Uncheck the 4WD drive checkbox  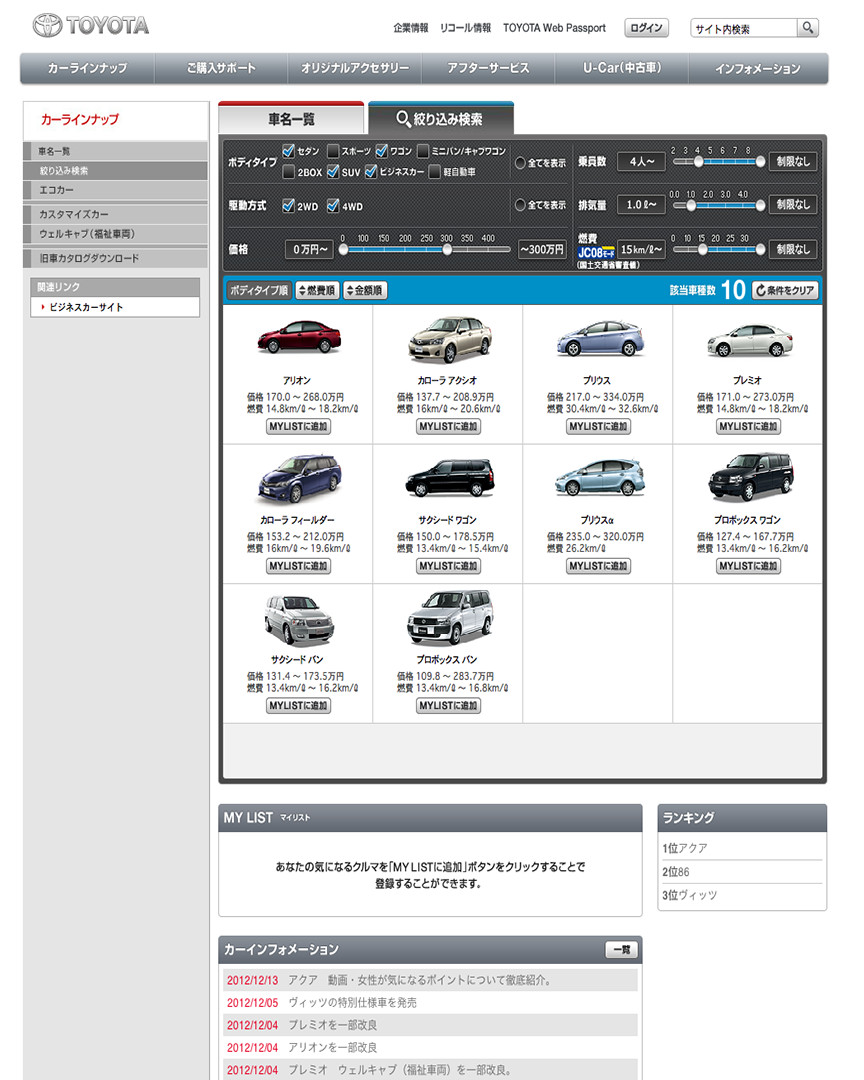(x=333, y=205)
